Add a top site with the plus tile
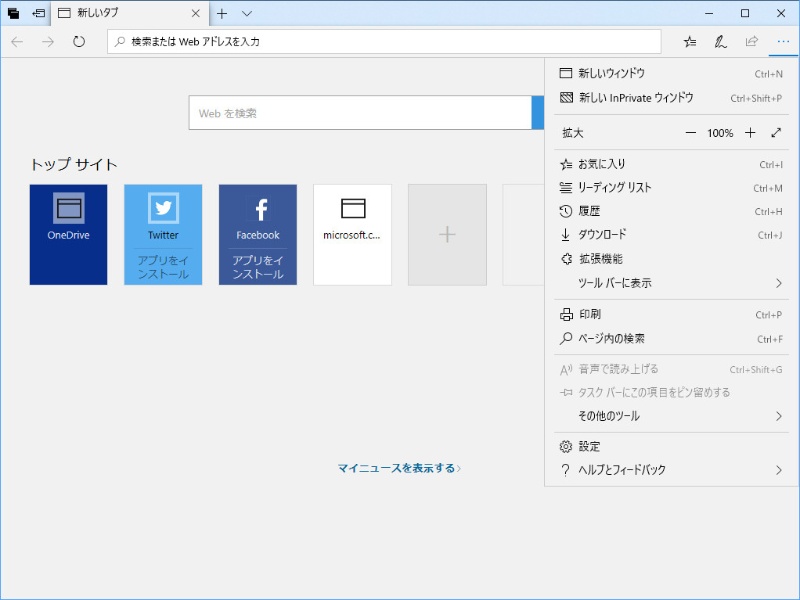 [x=447, y=234]
